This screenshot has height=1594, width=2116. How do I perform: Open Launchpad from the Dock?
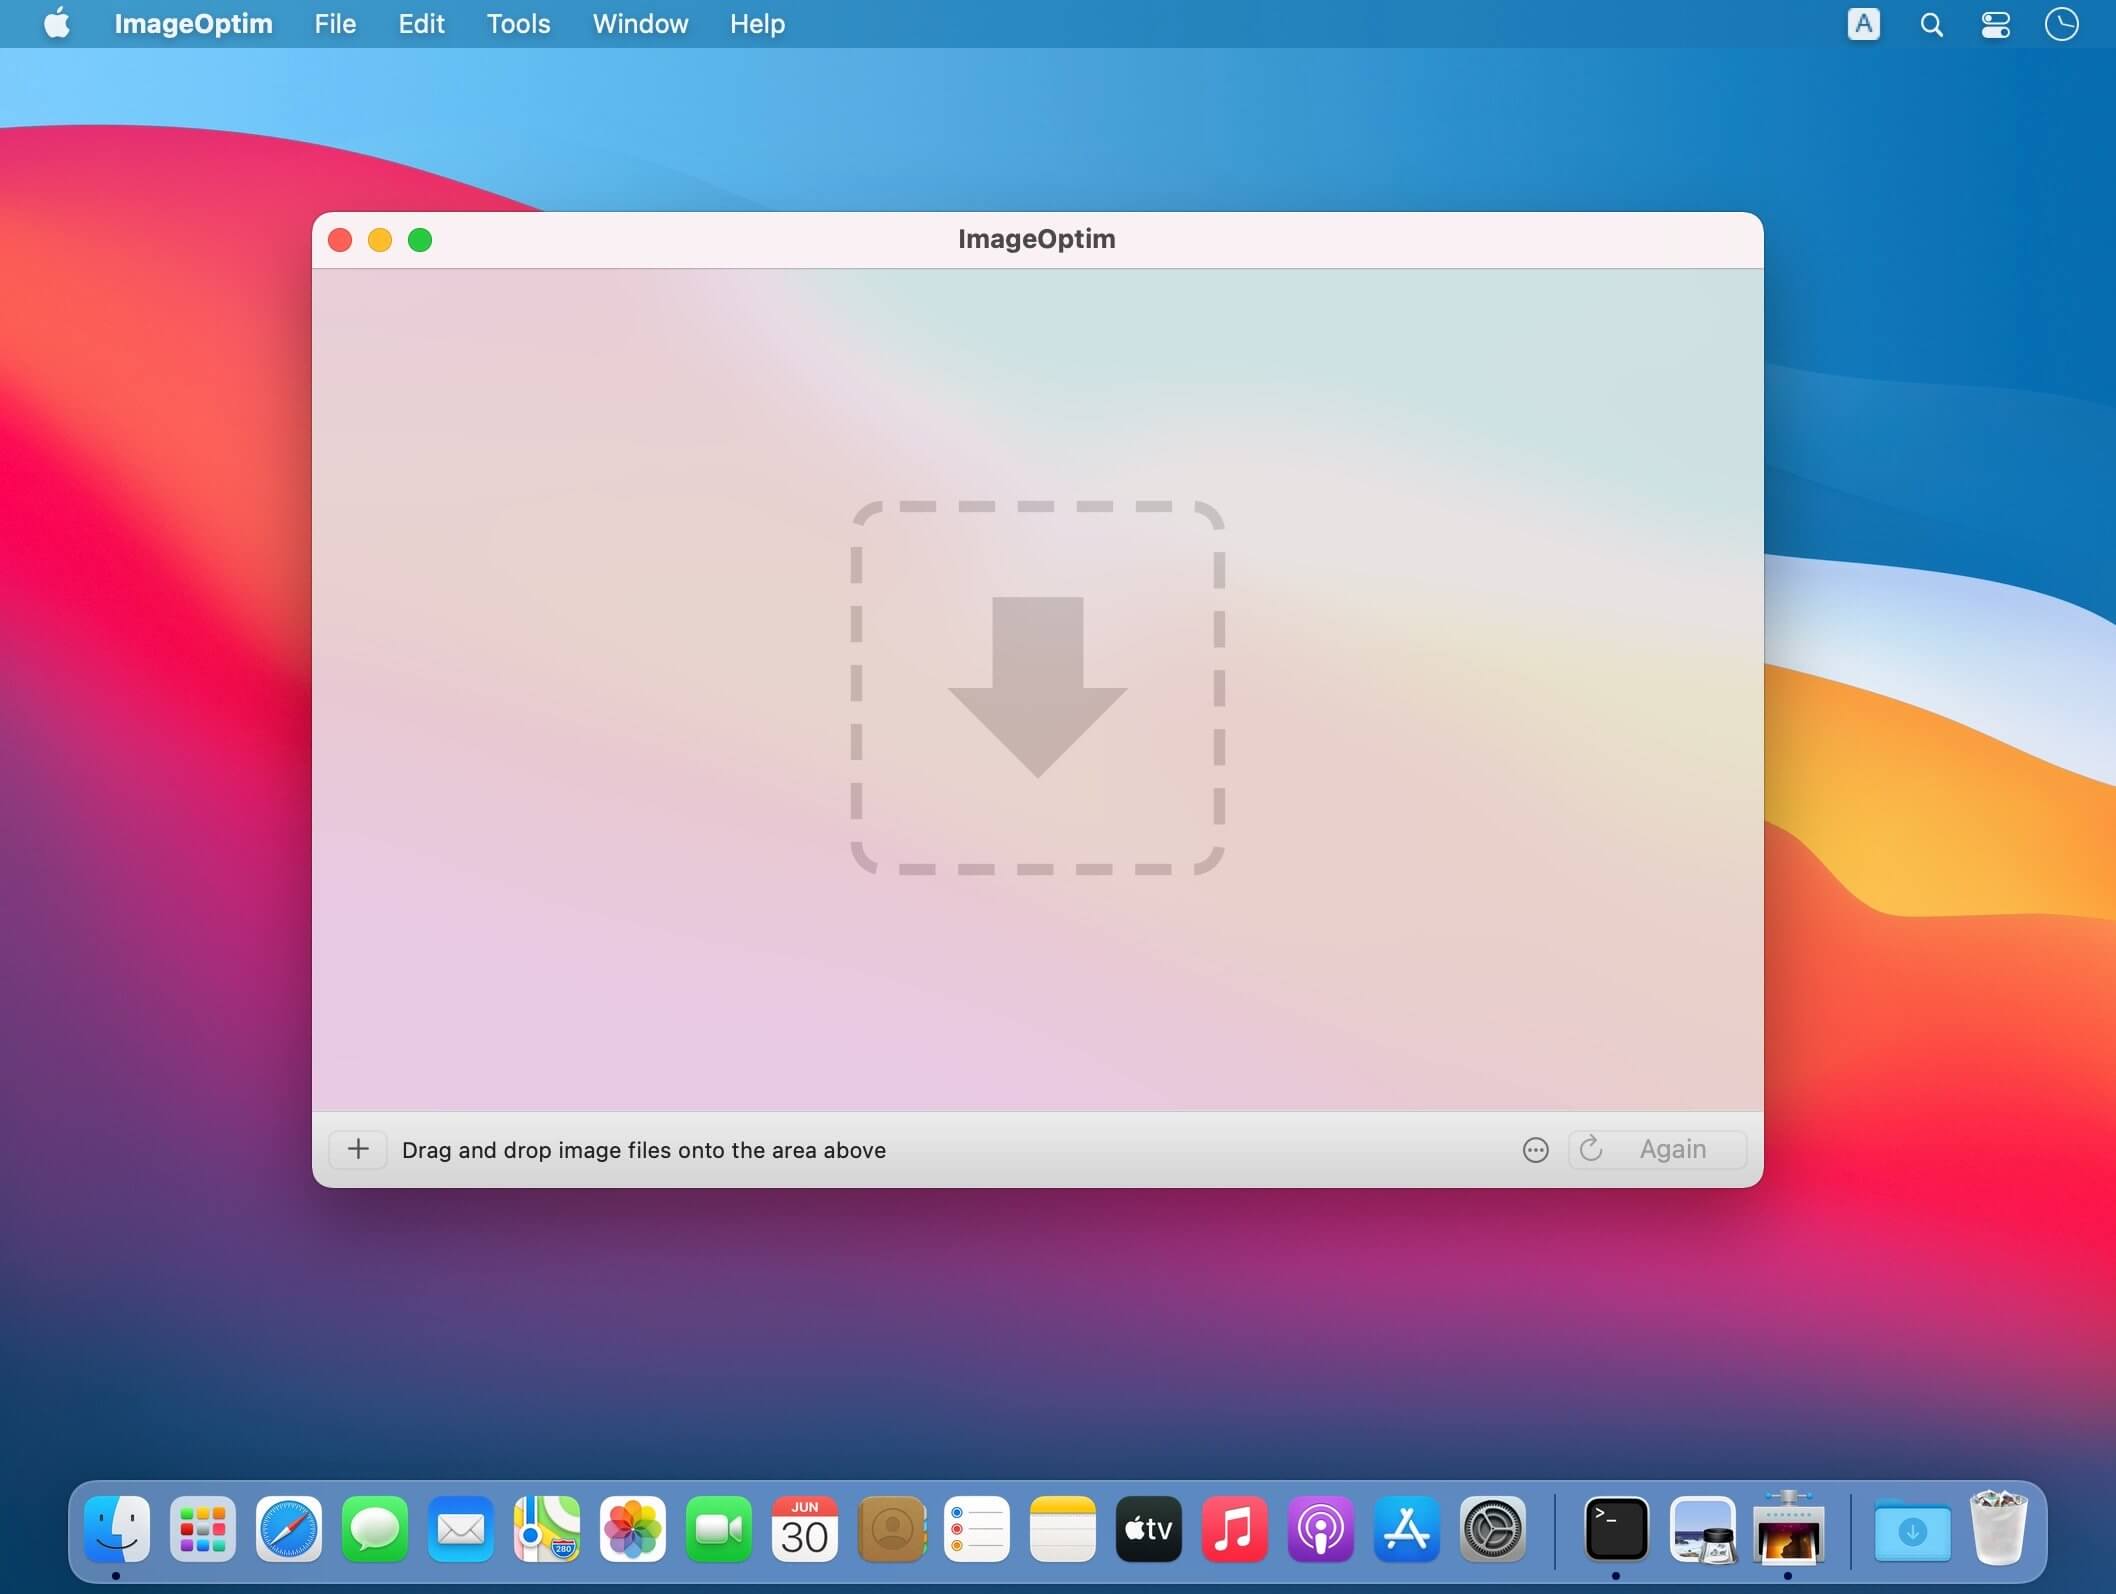tap(203, 1529)
